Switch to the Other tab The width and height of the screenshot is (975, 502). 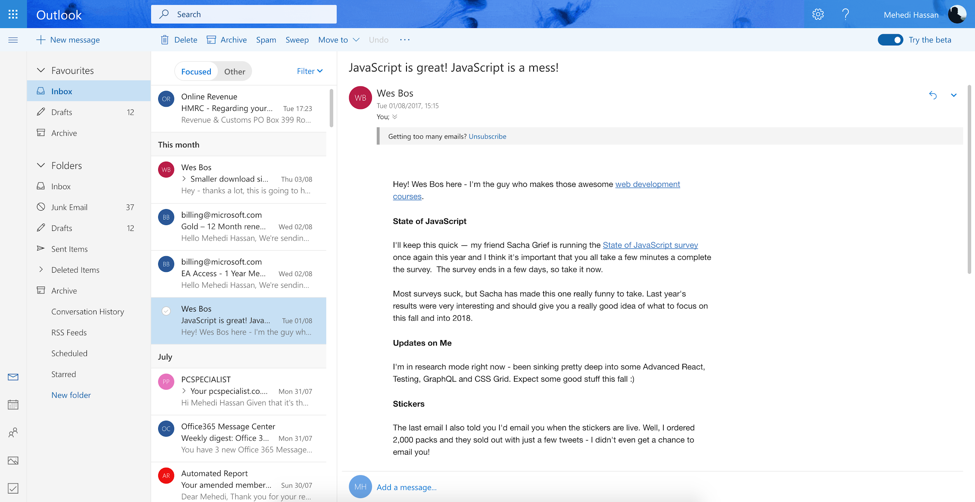coord(234,72)
